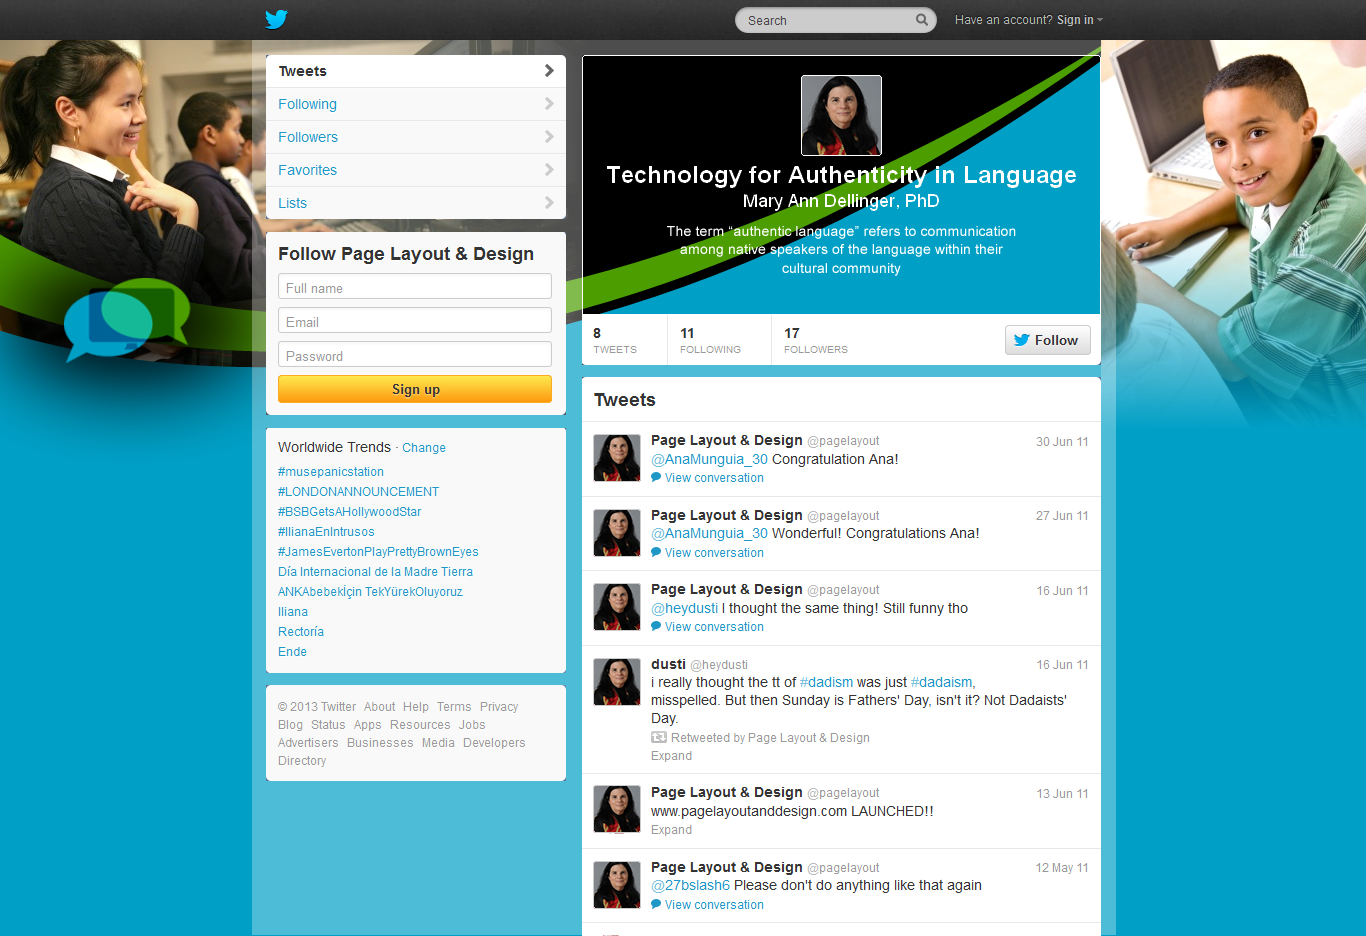1366x936 pixels.
Task: Open the #musepanicstation trend
Action: [x=331, y=472]
